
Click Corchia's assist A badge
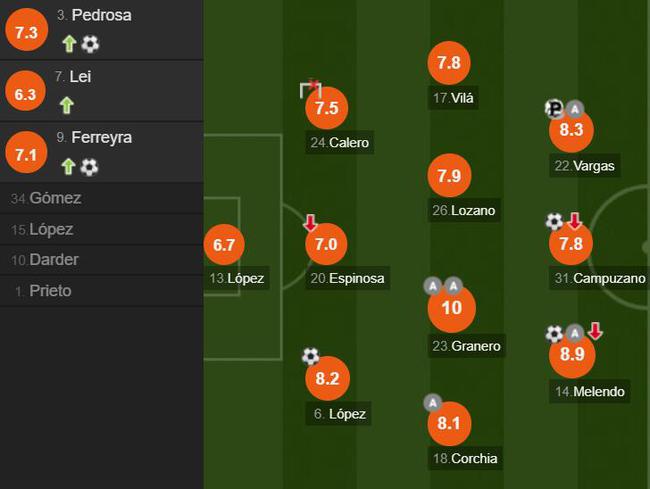click(x=432, y=403)
